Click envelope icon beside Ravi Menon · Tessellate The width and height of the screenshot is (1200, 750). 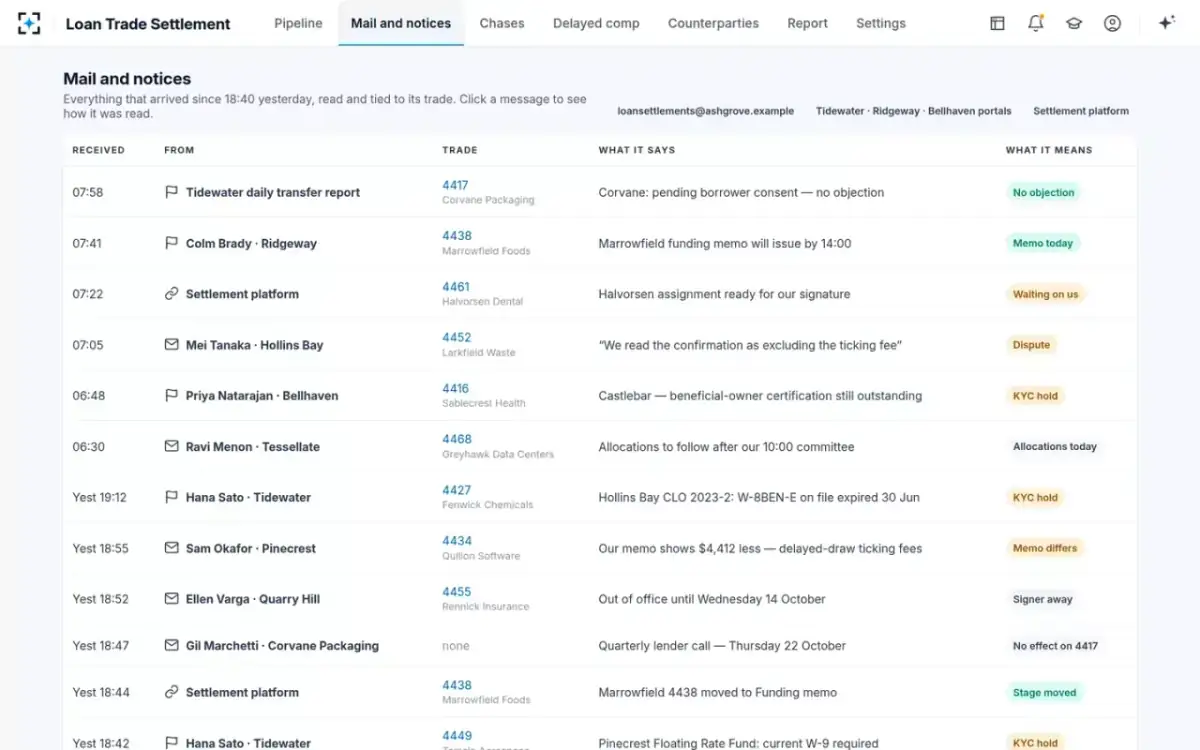[171, 447]
